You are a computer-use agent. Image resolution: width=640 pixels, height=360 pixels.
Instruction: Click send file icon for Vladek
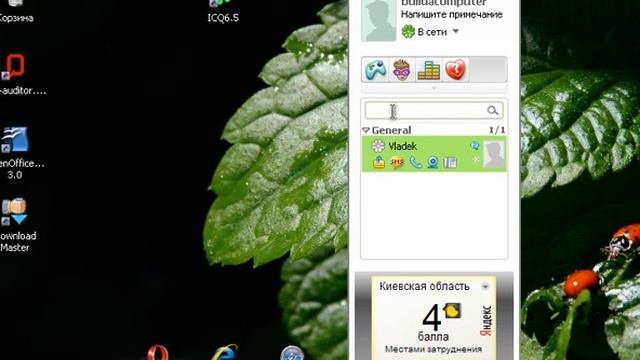[379, 162]
